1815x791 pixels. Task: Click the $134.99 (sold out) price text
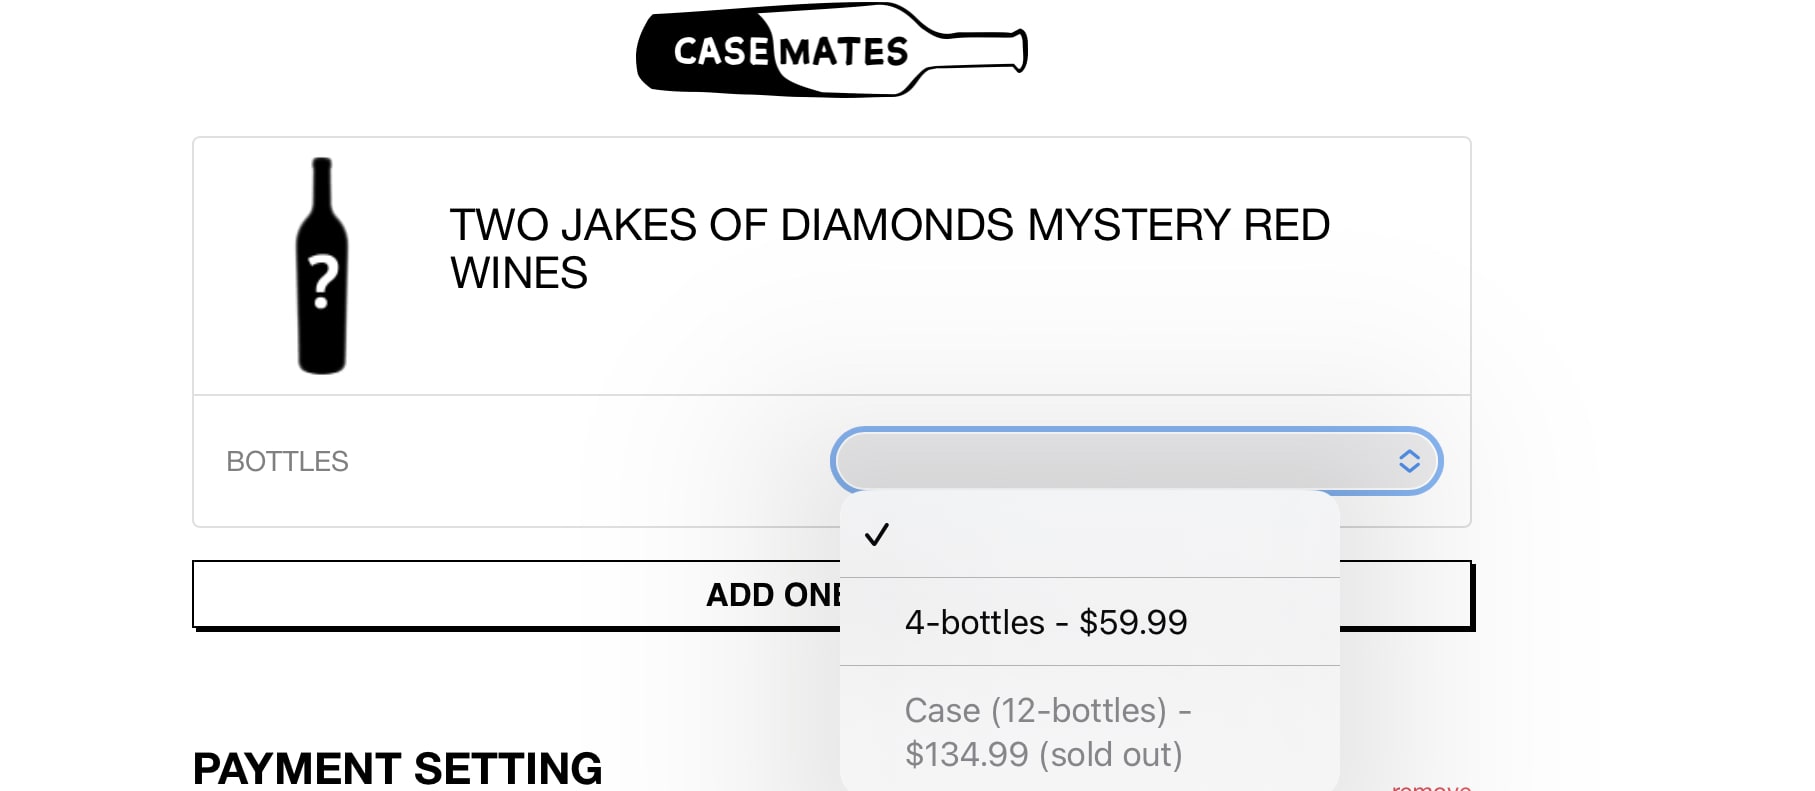pos(1043,754)
